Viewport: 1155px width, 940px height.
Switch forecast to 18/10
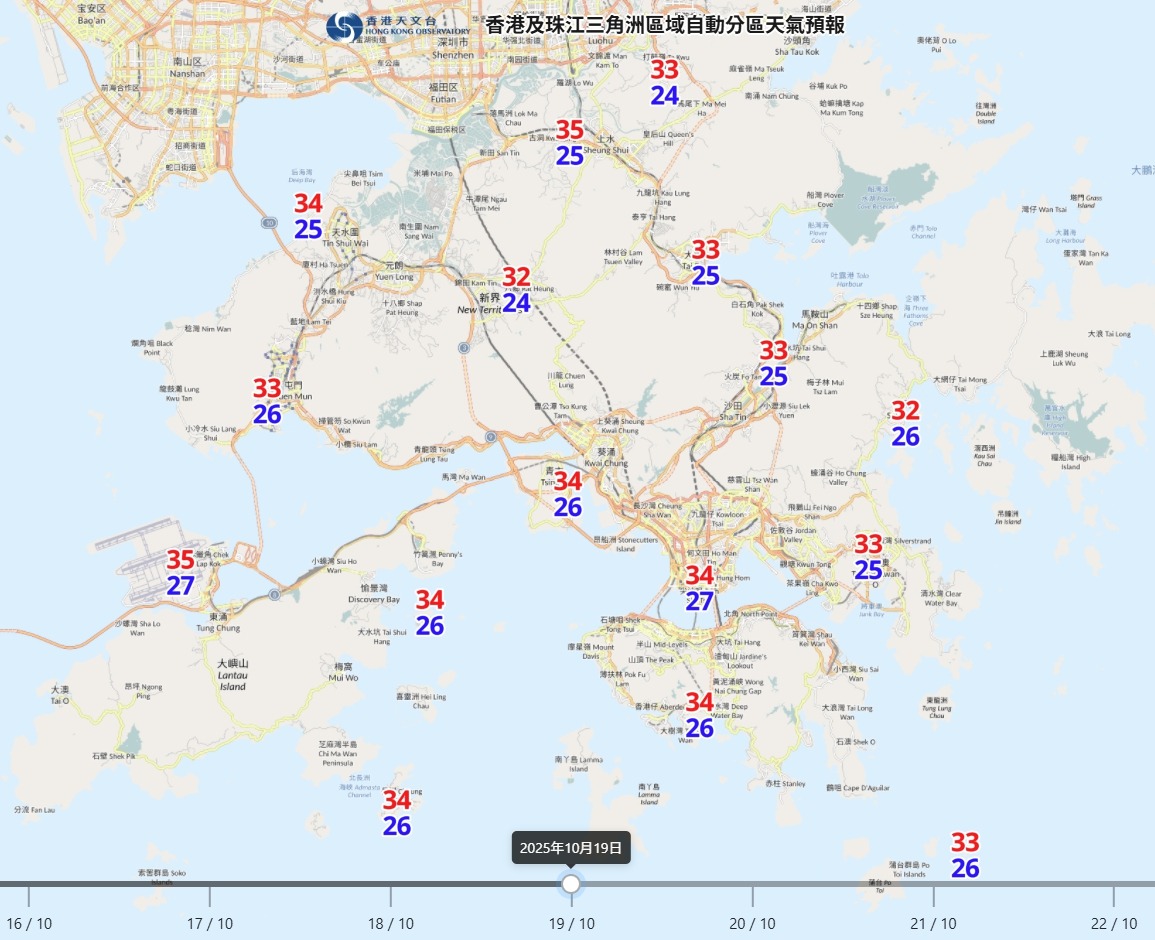point(391,896)
